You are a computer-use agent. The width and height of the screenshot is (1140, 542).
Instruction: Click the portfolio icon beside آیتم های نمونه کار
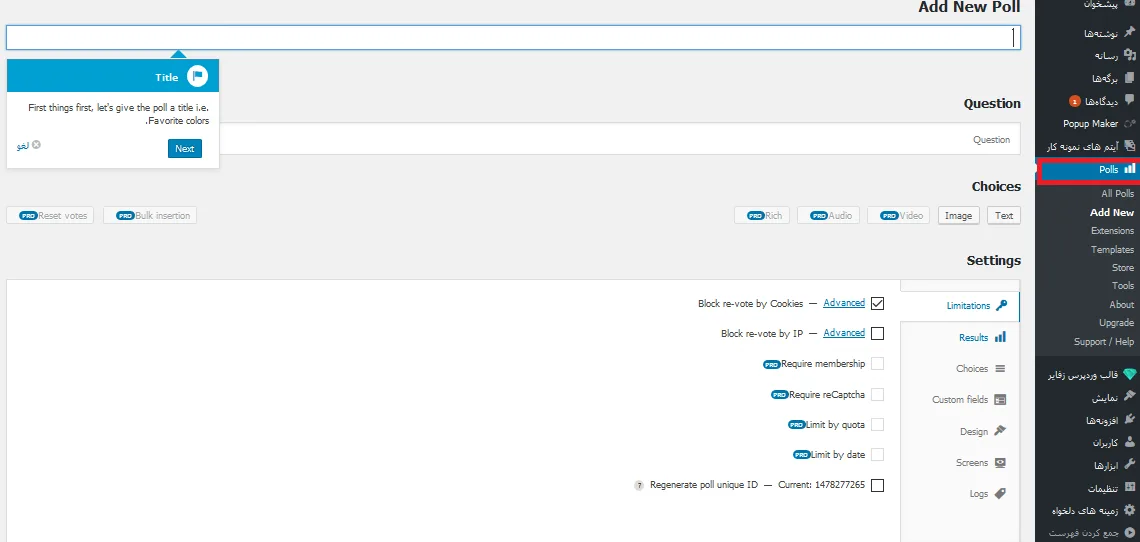[x=1128, y=146]
